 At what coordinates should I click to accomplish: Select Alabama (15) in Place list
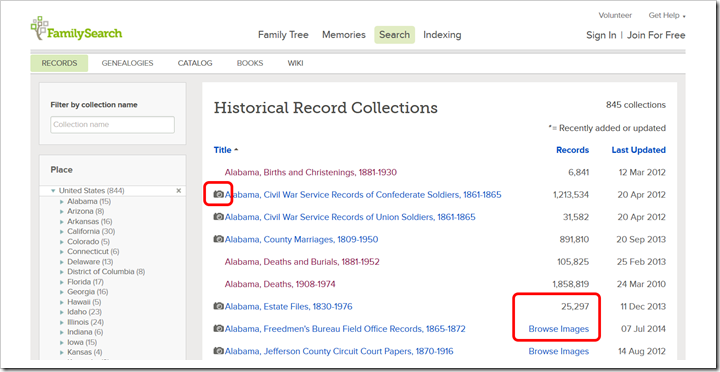[89, 201]
